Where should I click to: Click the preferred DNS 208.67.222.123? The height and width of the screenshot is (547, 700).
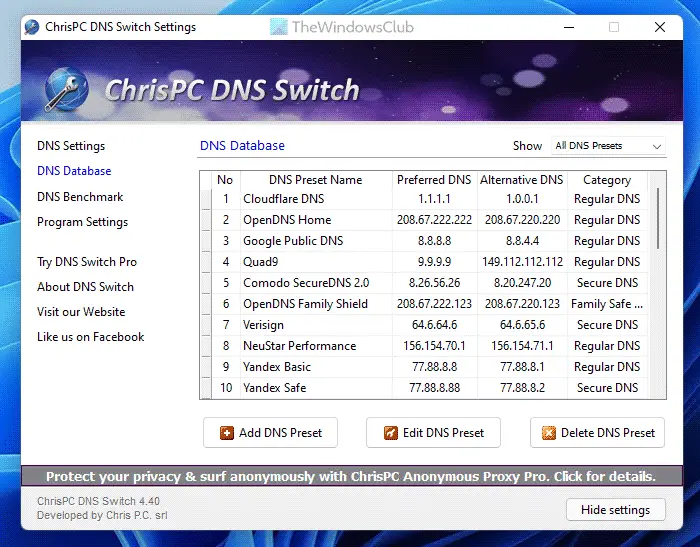434,304
